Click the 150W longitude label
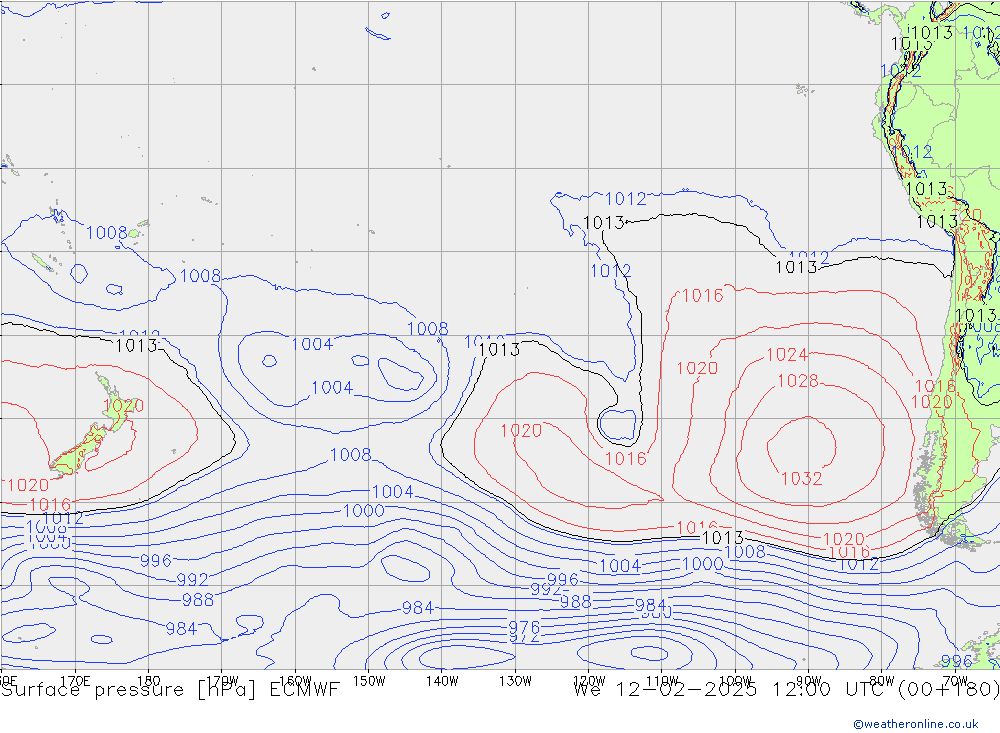1000x733 pixels. pos(369,681)
